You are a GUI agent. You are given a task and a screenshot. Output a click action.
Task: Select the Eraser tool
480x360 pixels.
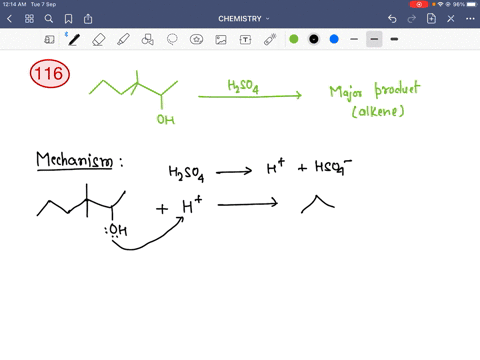[99, 40]
